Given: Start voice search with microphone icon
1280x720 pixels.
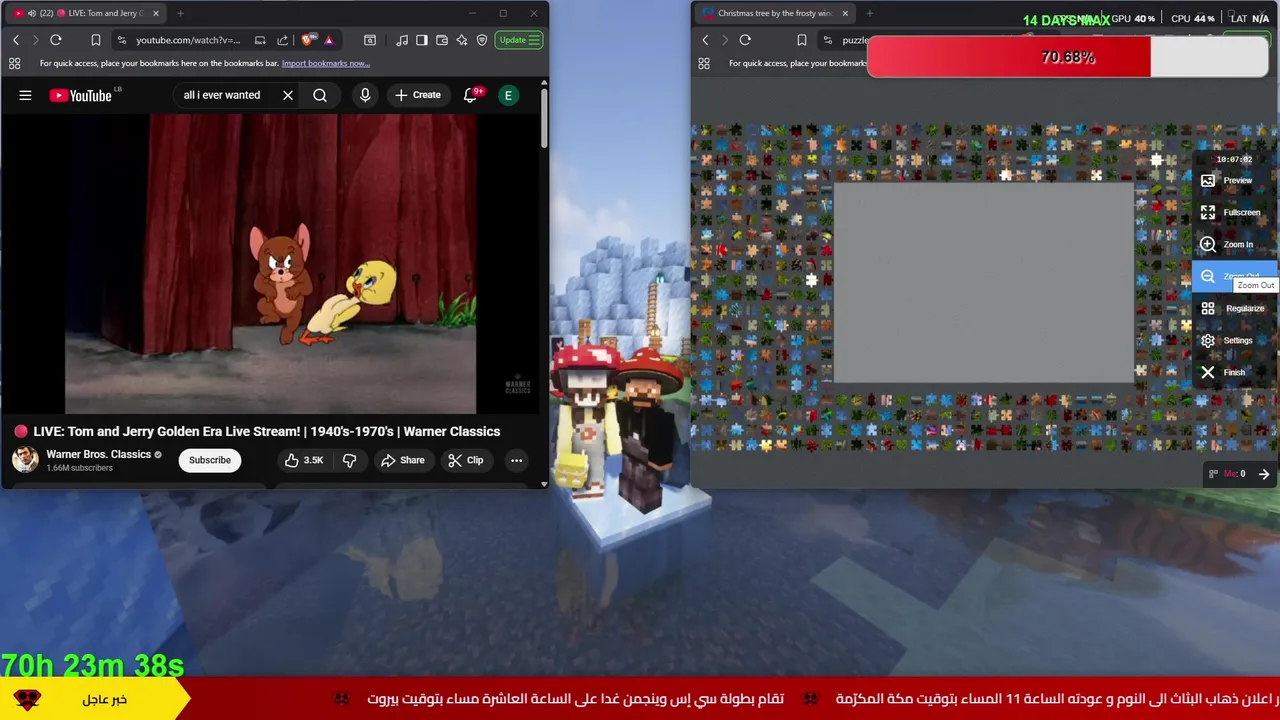Looking at the screenshot, I should click(x=365, y=95).
